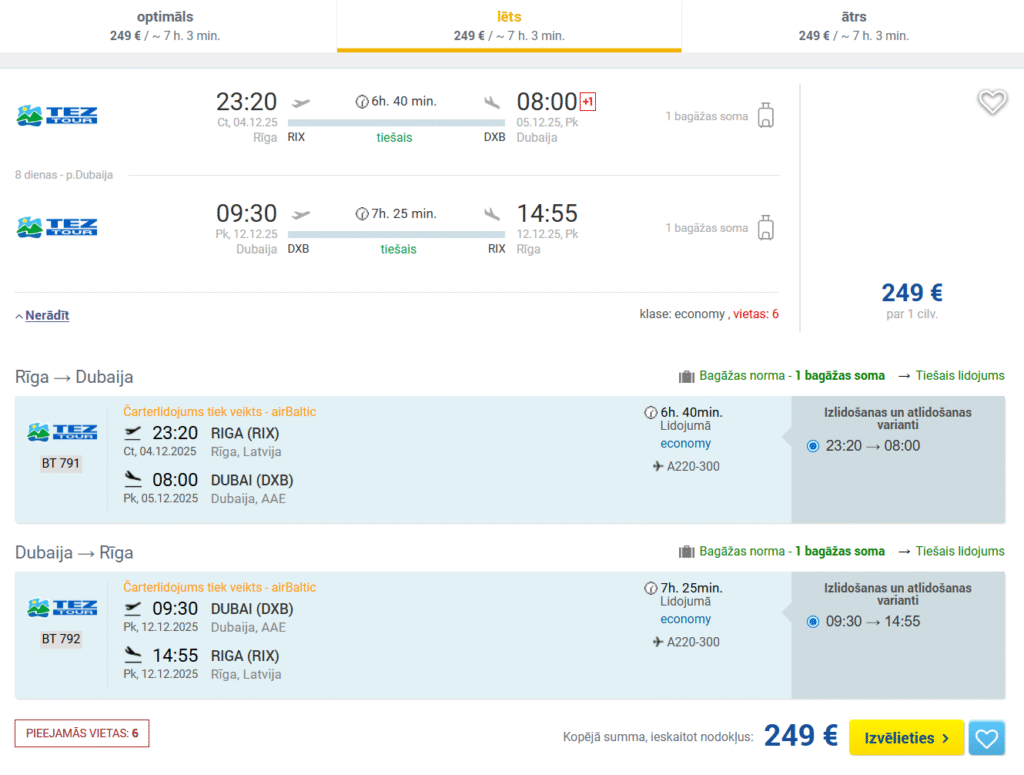Click the blue heart button near Izvēlieties
1024x775 pixels.
[986, 738]
